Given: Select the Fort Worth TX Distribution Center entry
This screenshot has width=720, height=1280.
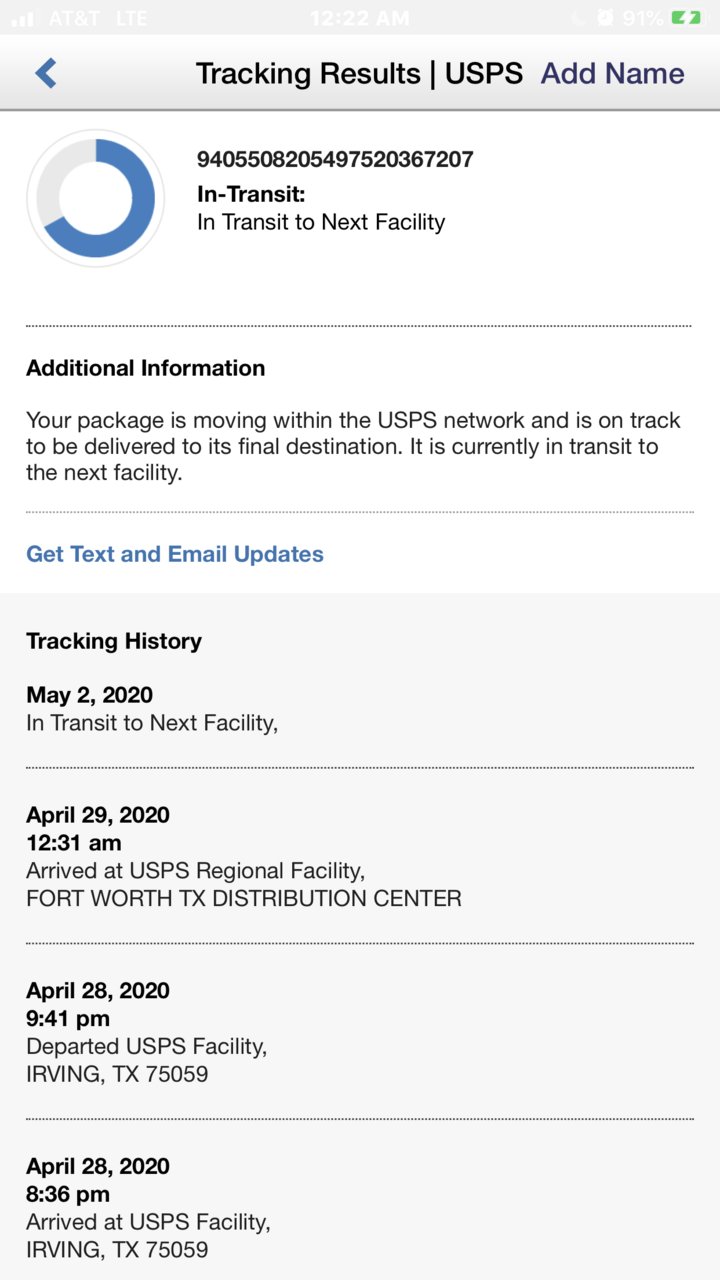Looking at the screenshot, I should tap(360, 856).
